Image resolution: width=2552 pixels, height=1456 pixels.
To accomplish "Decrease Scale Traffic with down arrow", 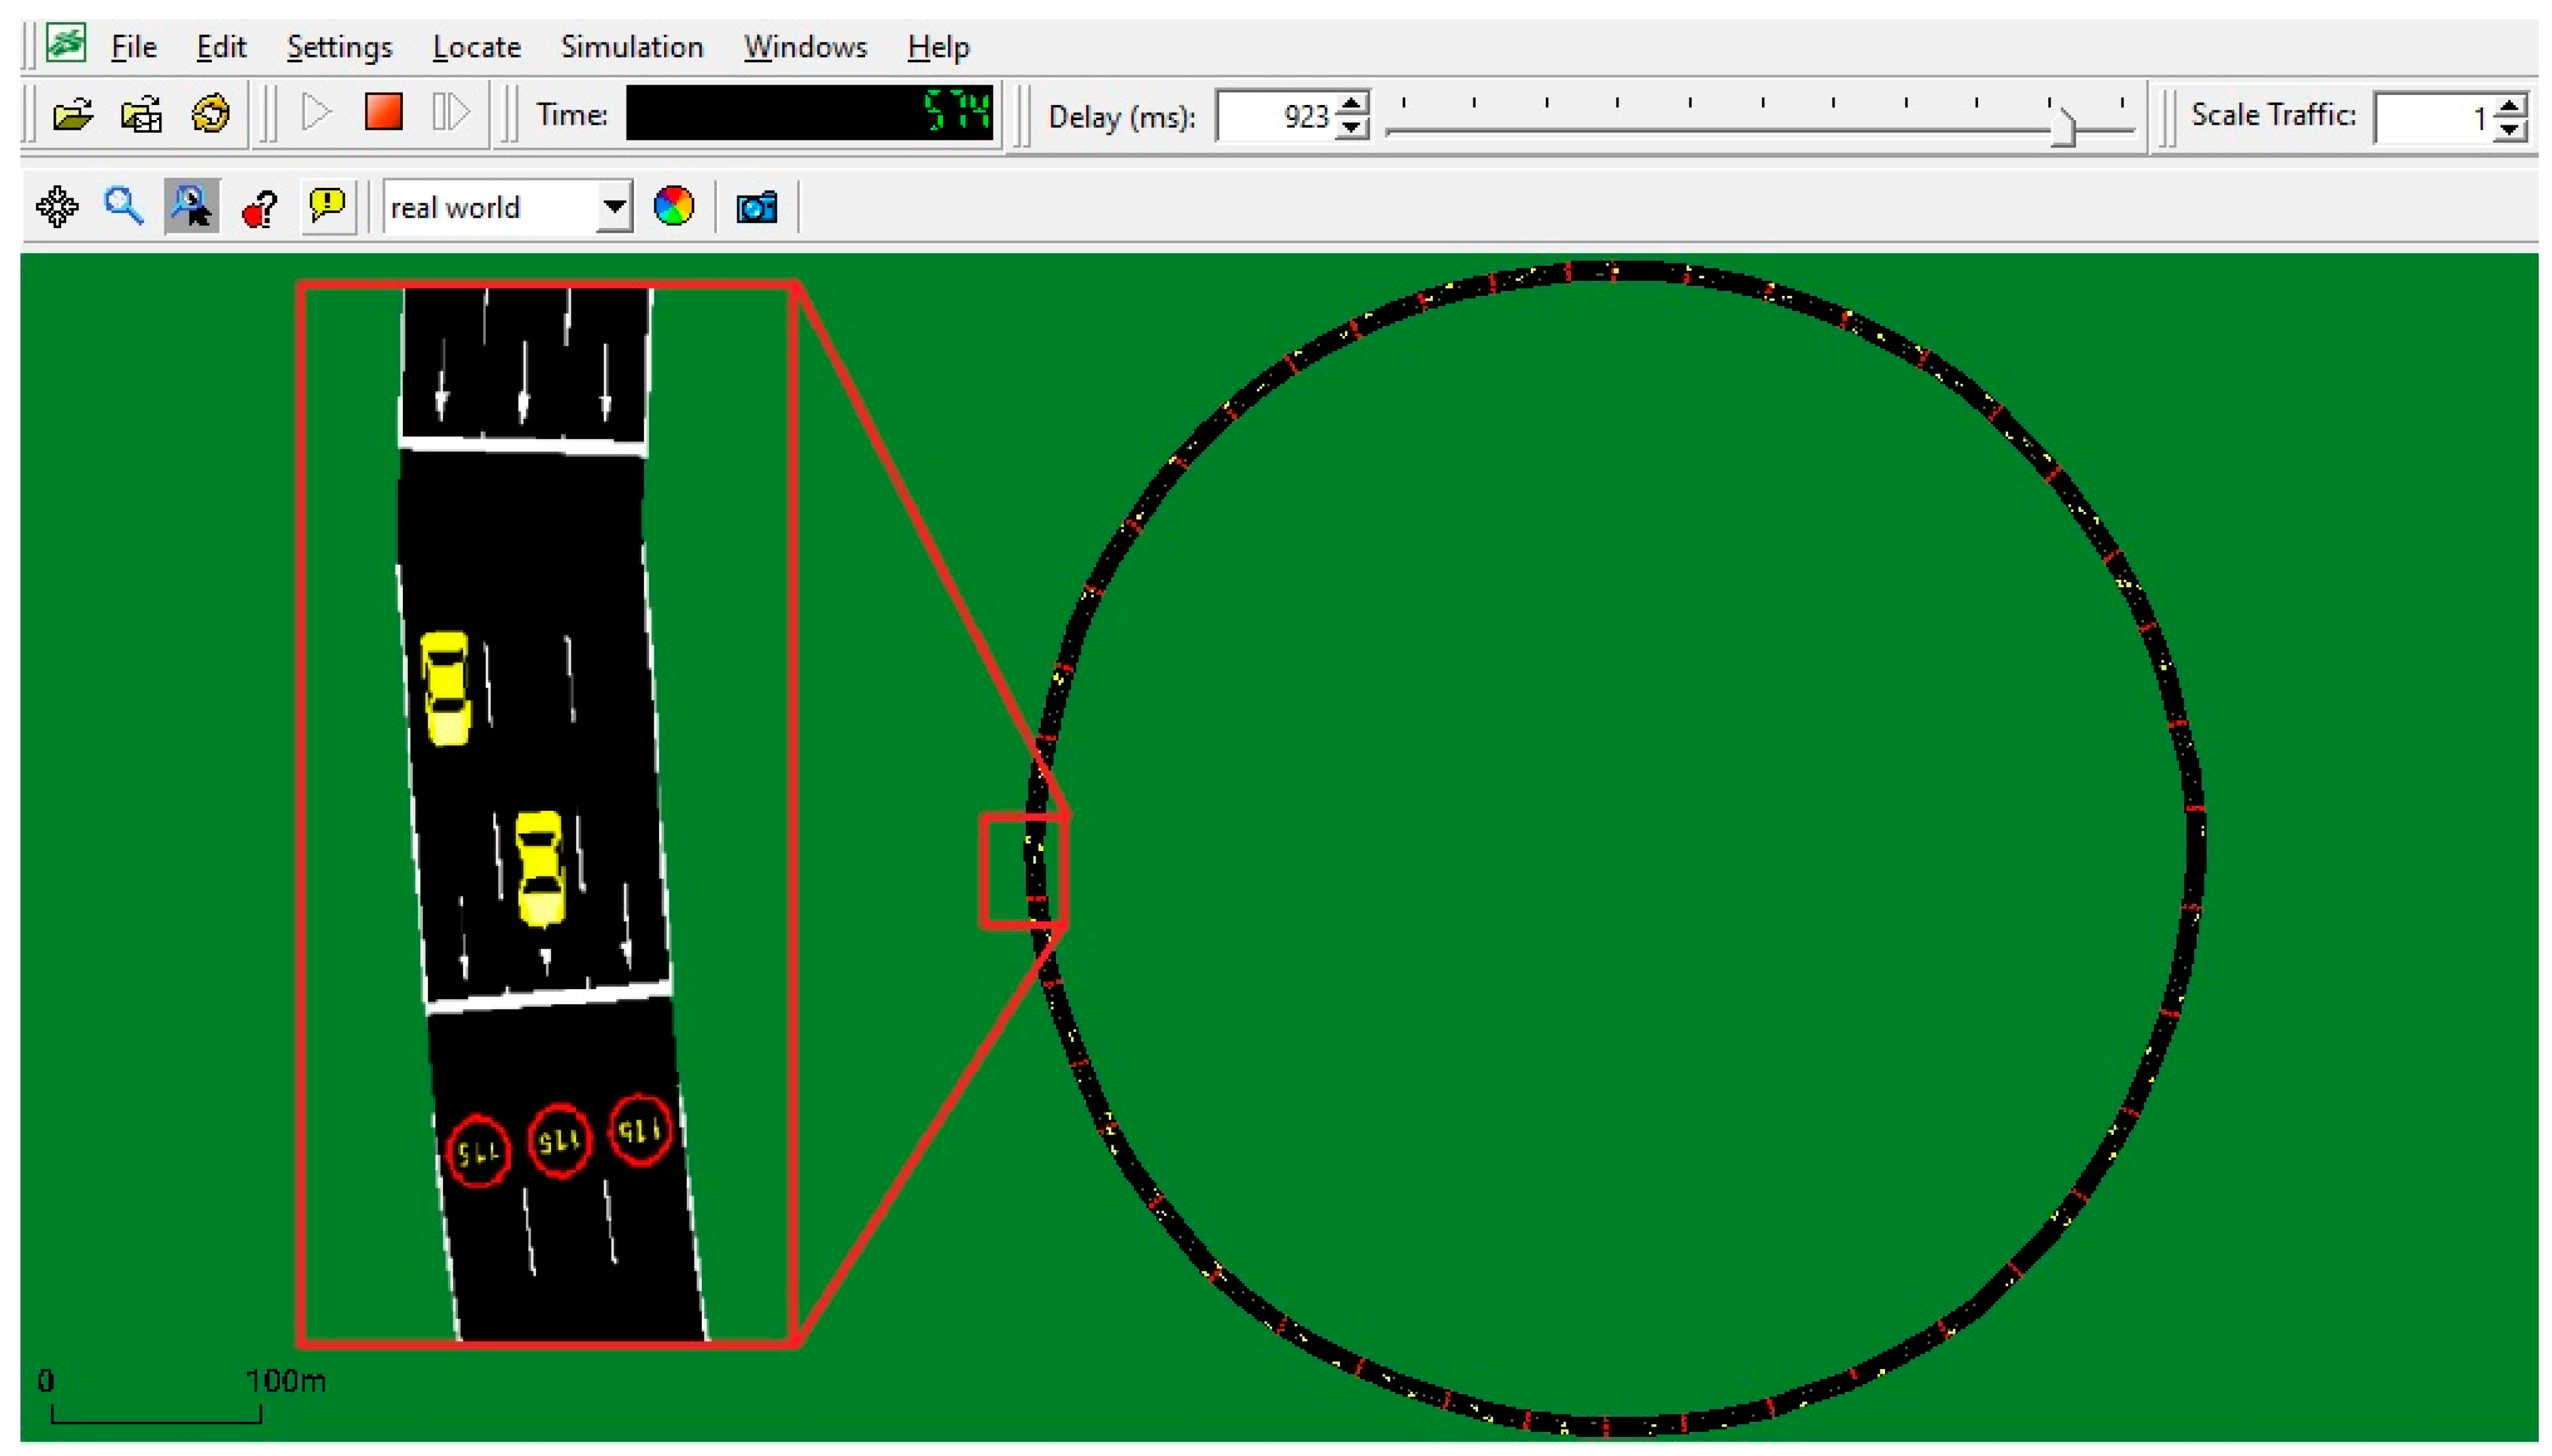I will pyautogui.click(x=2510, y=130).
